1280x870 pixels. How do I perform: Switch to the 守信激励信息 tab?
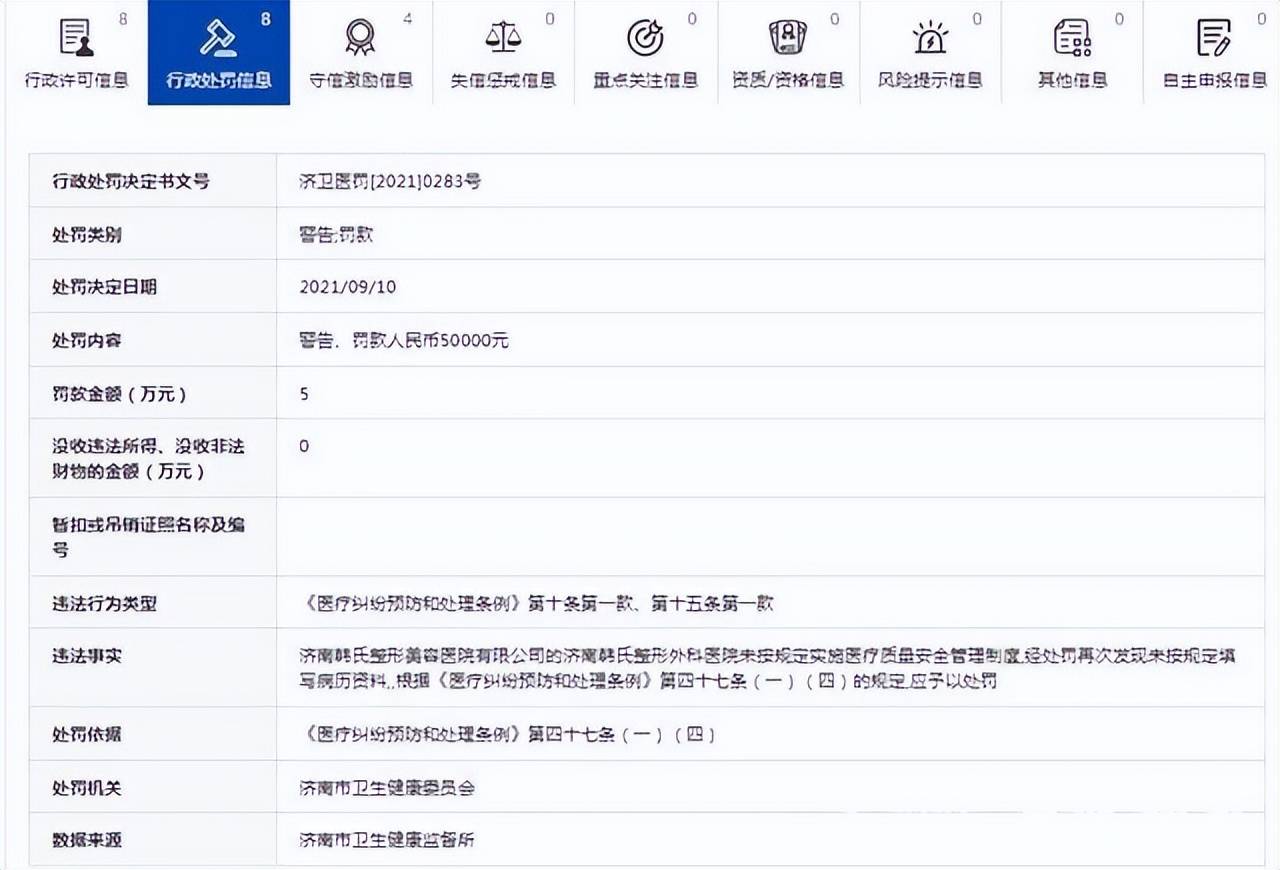tap(361, 52)
